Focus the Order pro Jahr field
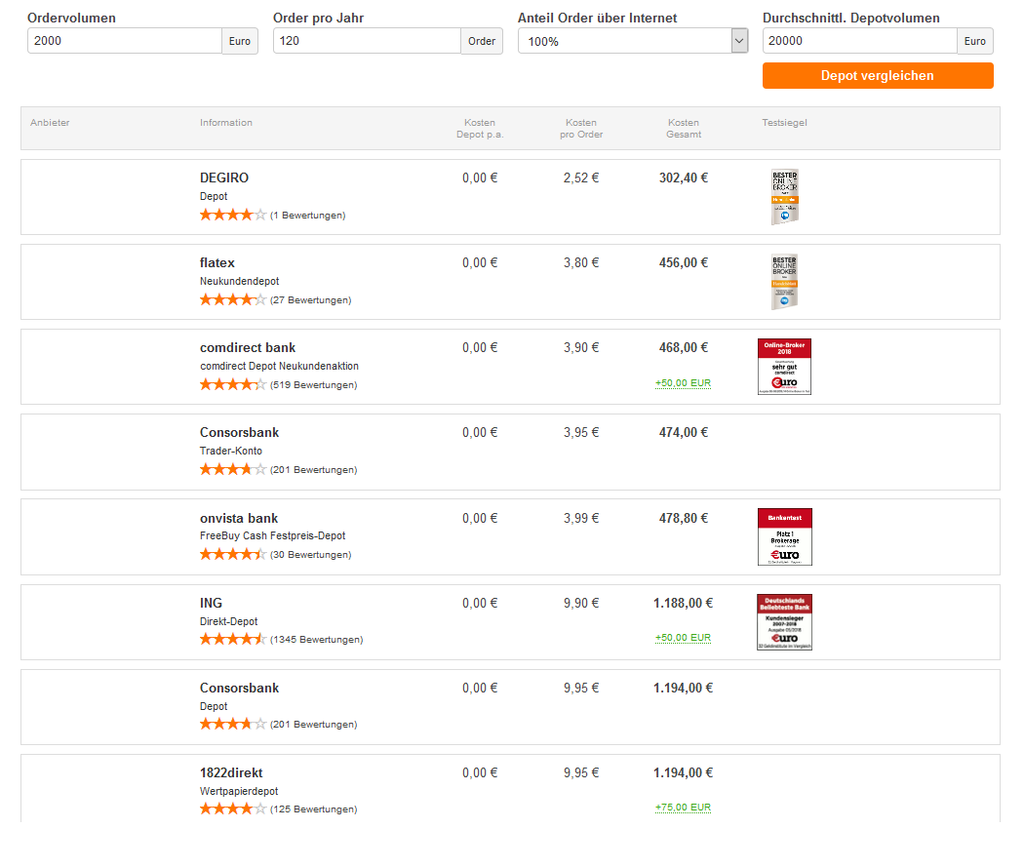This screenshot has height=868, width=1024. click(x=366, y=41)
